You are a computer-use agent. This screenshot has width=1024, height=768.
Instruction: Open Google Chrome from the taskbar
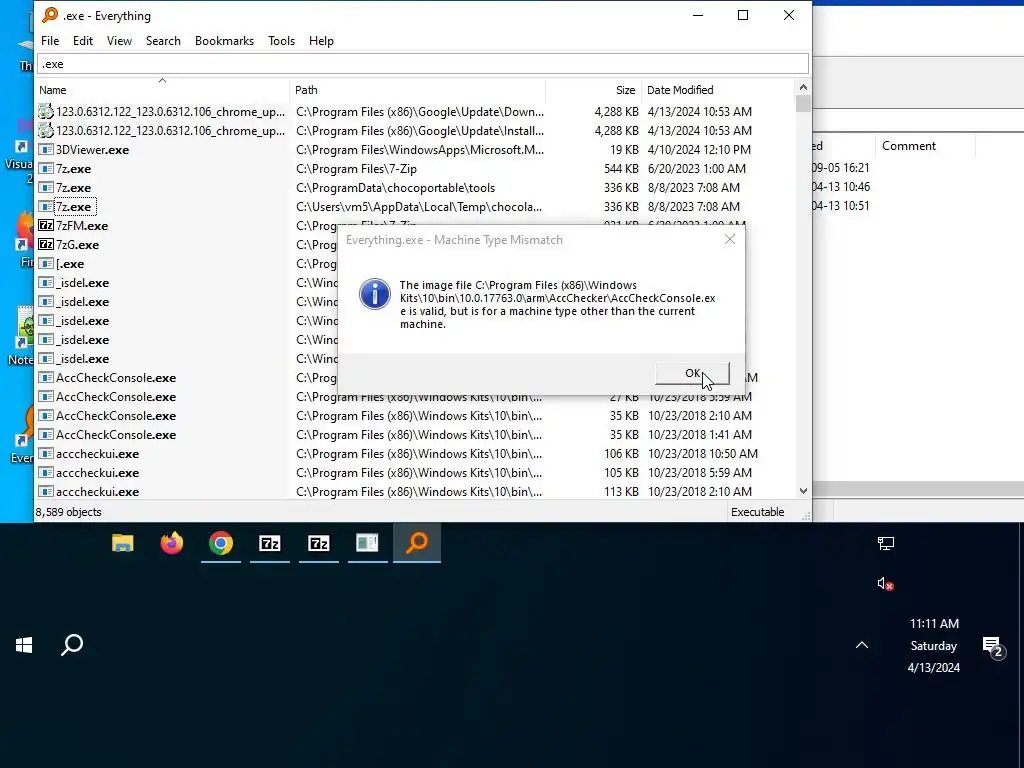click(x=221, y=543)
